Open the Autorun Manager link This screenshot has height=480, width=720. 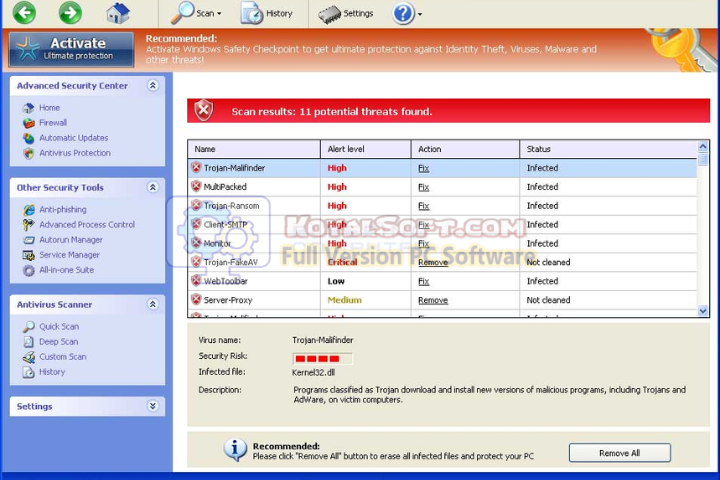click(x=71, y=240)
